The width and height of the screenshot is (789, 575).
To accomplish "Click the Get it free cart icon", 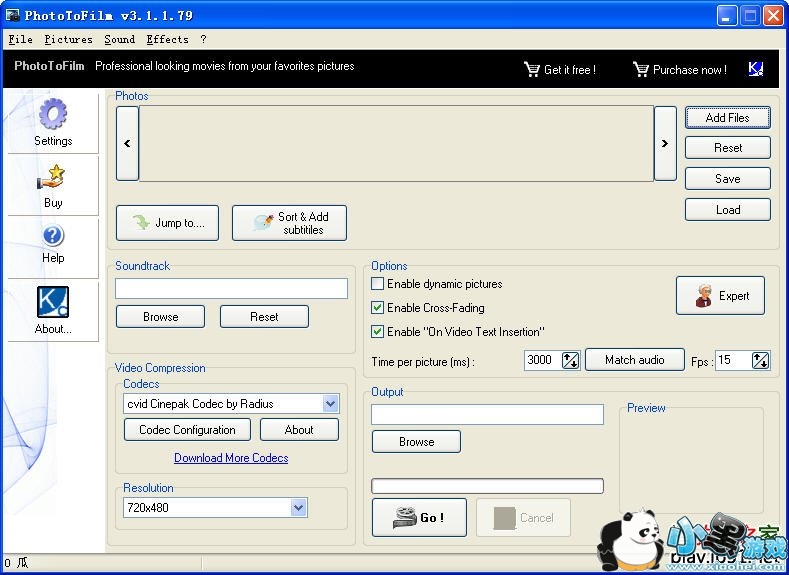I will 532,69.
